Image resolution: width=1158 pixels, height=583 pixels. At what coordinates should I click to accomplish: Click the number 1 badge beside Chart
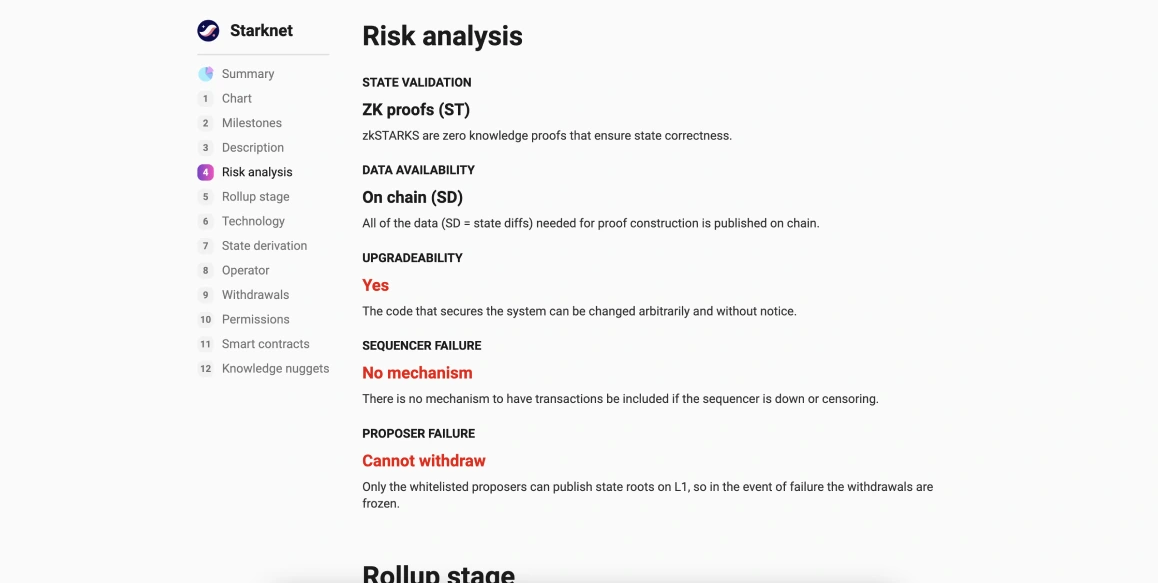tap(205, 99)
